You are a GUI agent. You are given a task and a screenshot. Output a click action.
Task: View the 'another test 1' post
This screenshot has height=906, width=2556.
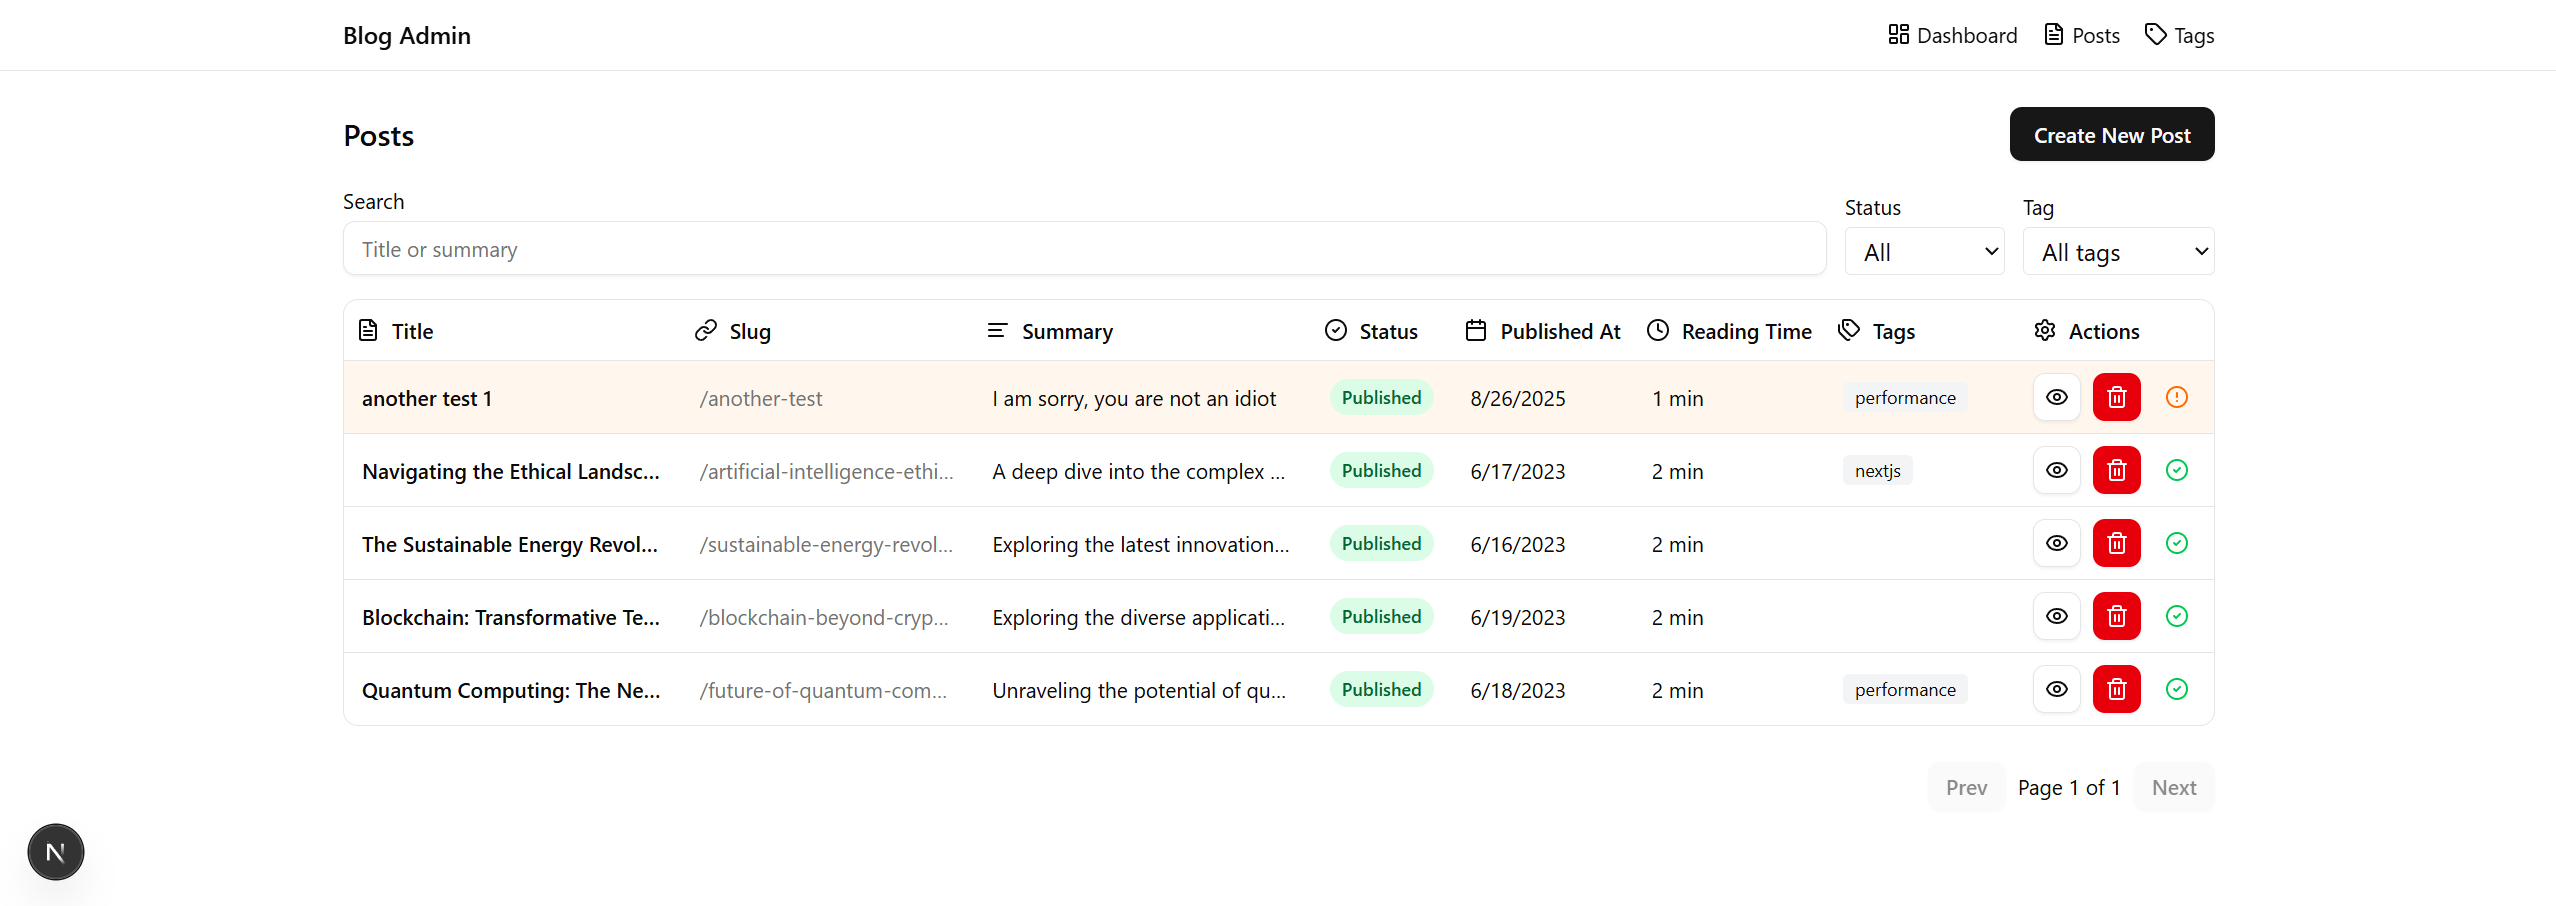(2056, 397)
